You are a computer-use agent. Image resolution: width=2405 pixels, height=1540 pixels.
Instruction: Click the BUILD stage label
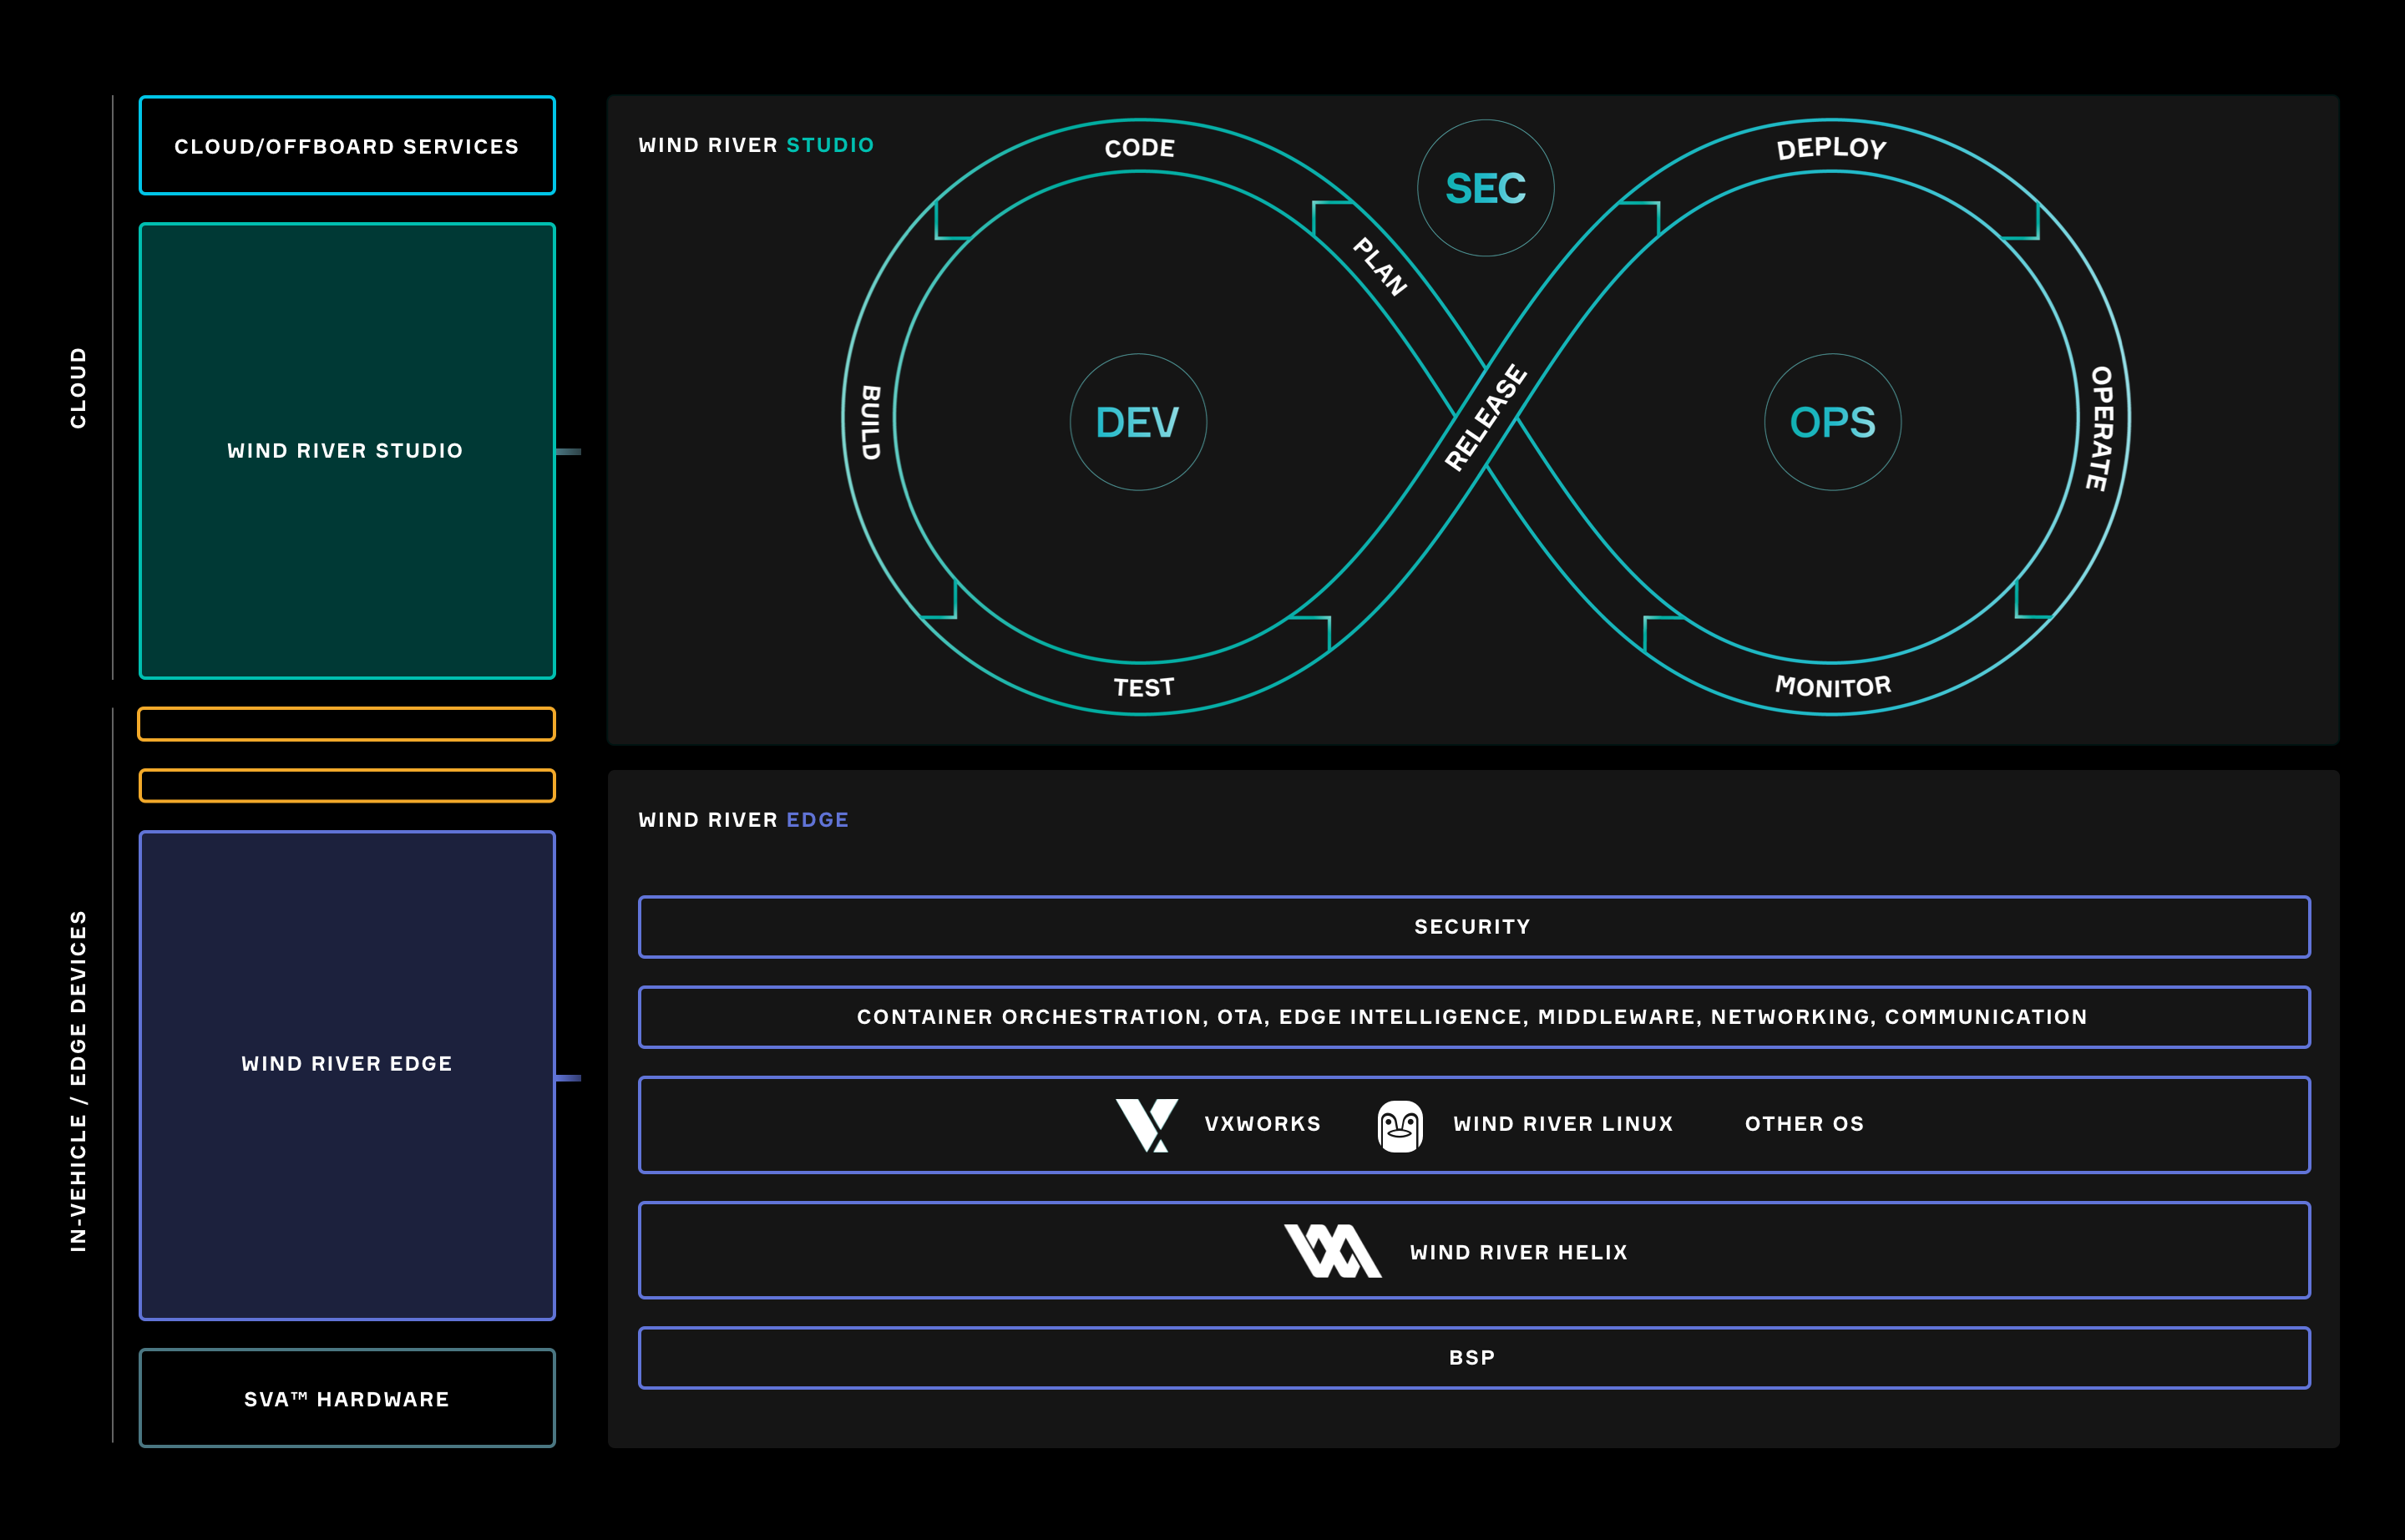click(871, 422)
